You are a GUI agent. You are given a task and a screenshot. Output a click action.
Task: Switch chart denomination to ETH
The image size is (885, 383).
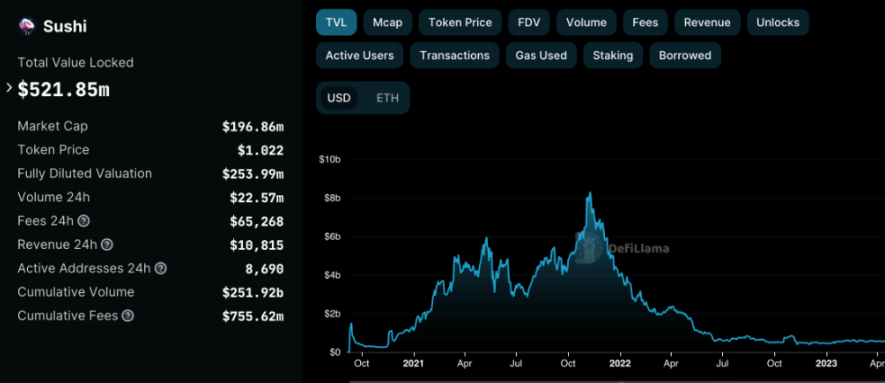coord(387,98)
